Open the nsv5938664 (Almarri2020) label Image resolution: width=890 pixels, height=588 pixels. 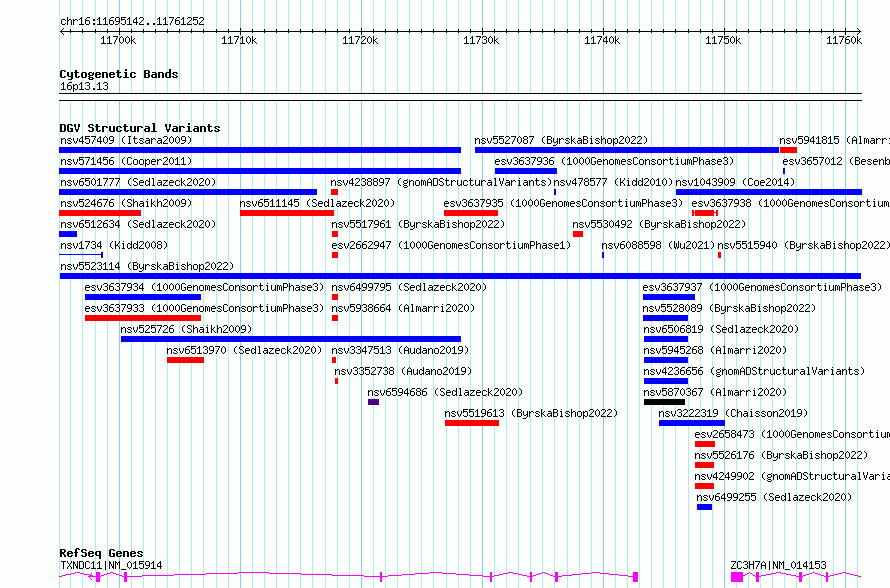click(x=403, y=308)
